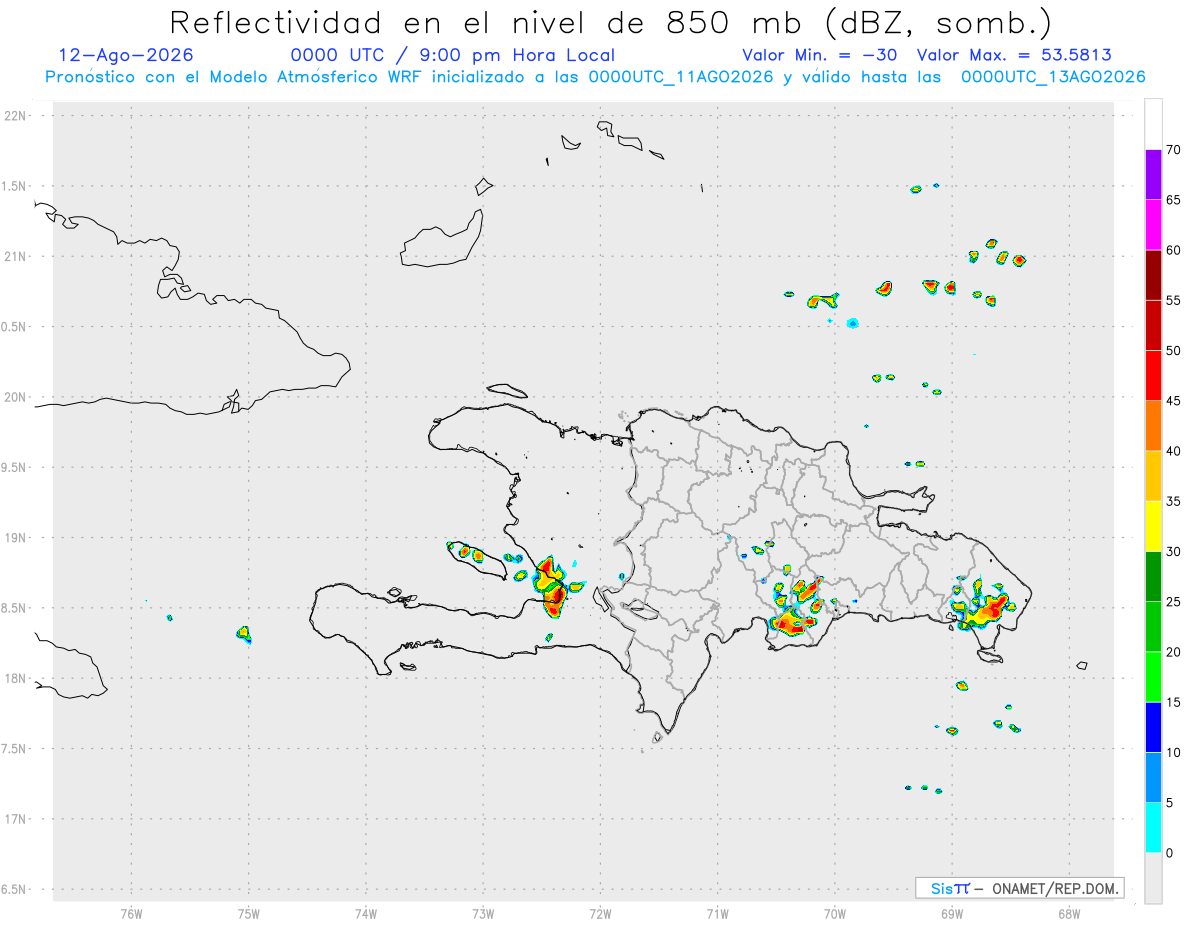Select the yellow 30–35 dBZ colorbar segment
The width and height of the screenshot is (1200, 927).
tap(1153, 526)
